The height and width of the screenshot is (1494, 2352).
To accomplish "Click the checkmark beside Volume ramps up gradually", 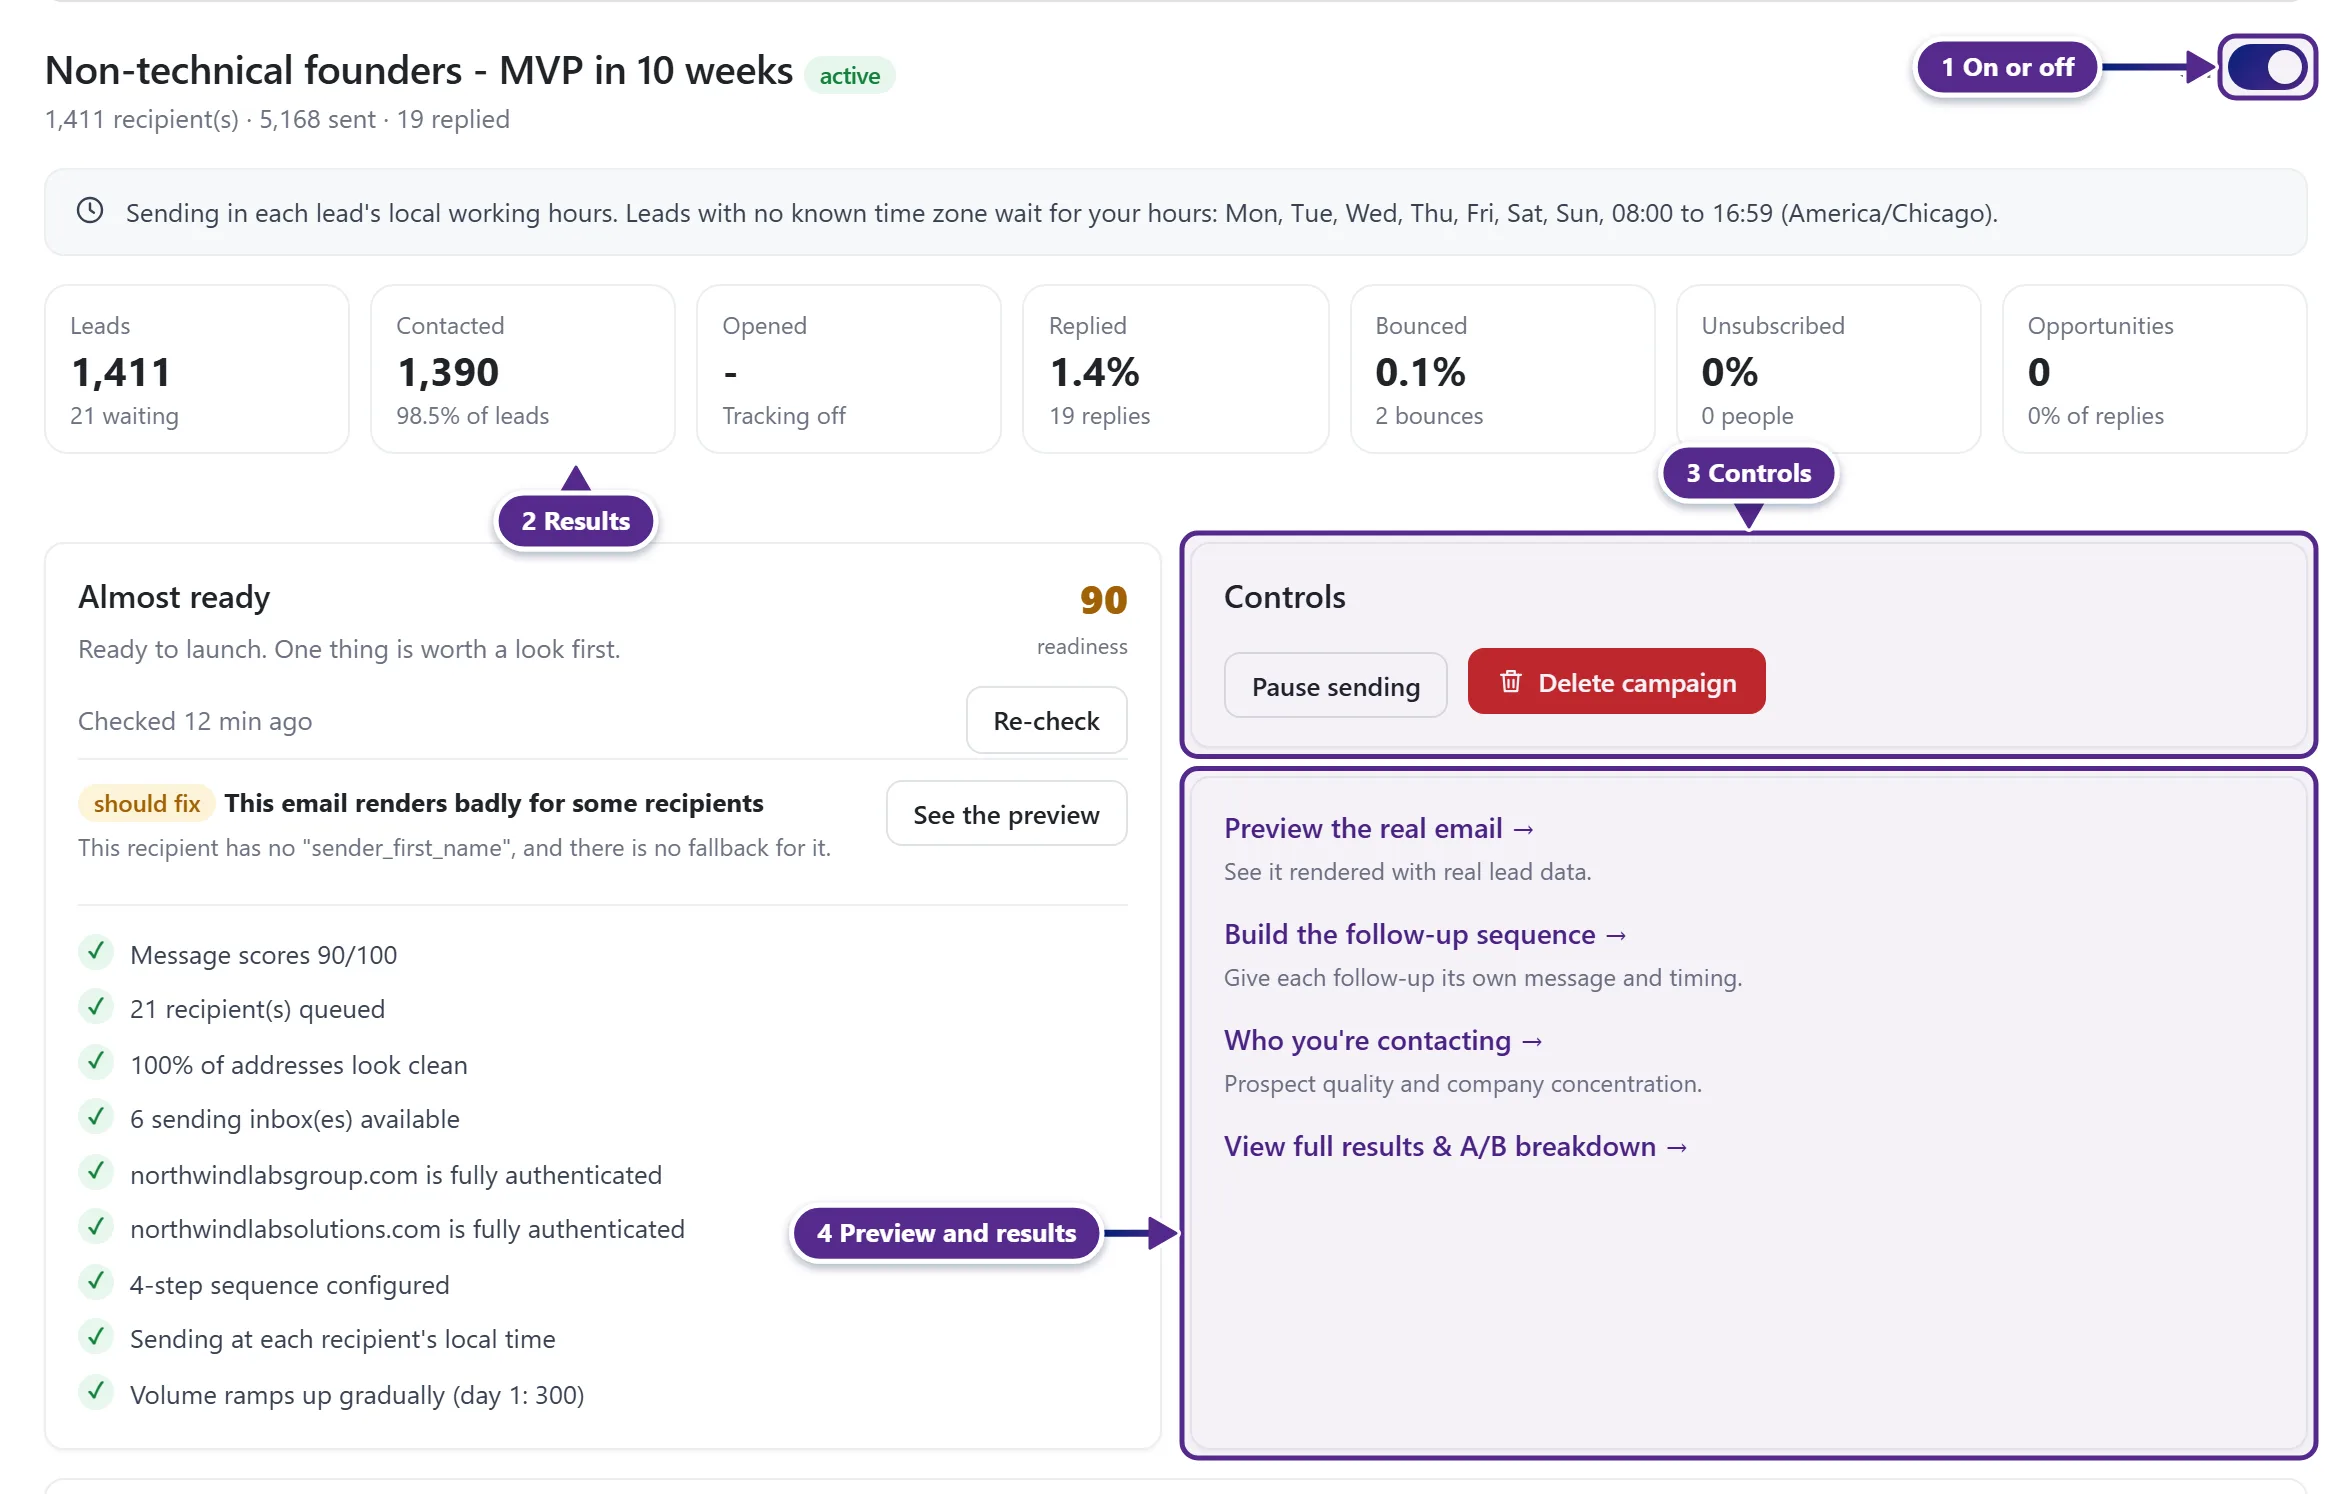I will [x=96, y=1392].
